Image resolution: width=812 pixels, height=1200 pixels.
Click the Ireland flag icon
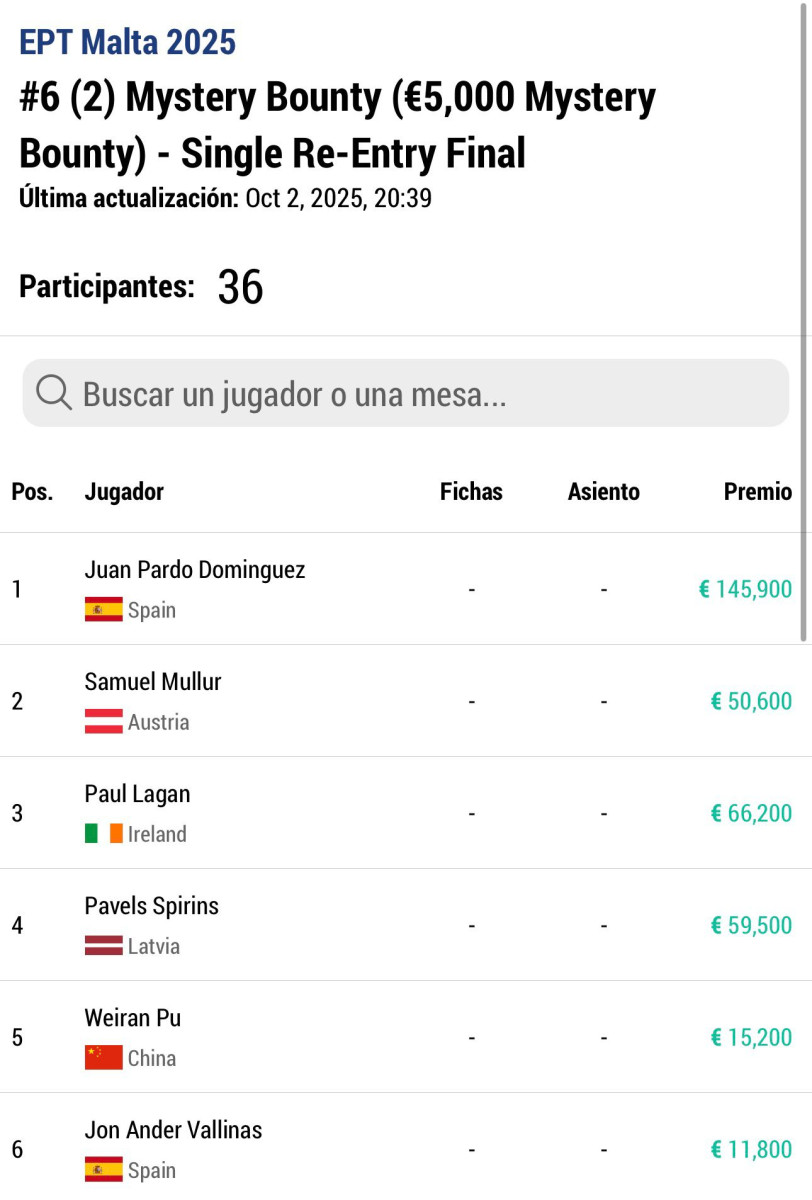coord(104,834)
